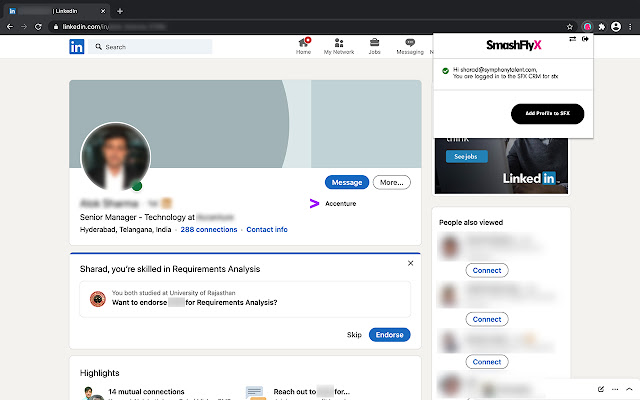Bookmark this page with the star
Image resolution: width=640 pixels, height=400 pixels.
[x=570, y=27]
